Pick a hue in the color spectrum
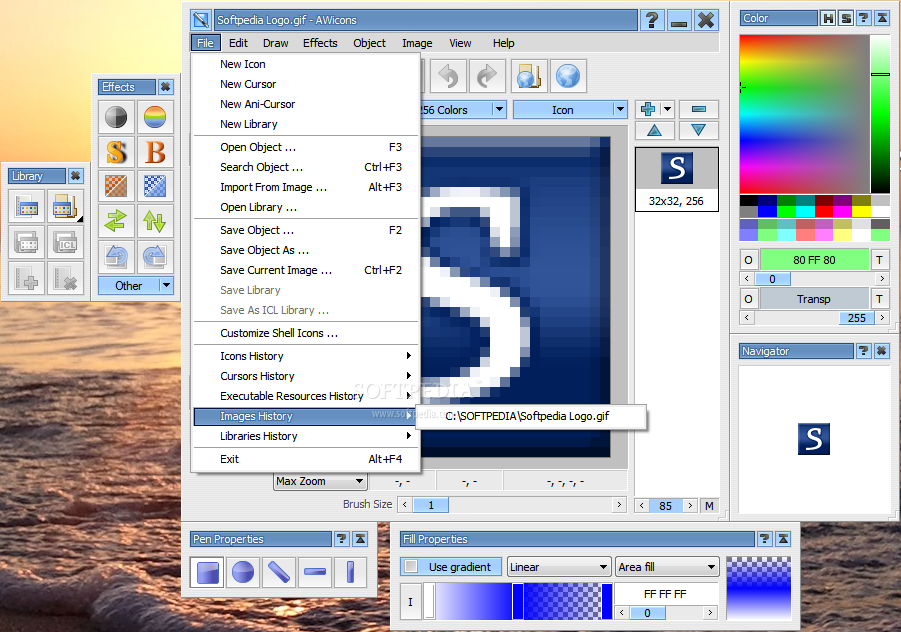This screenshot has height=632, width=901. tap(804, 114)
